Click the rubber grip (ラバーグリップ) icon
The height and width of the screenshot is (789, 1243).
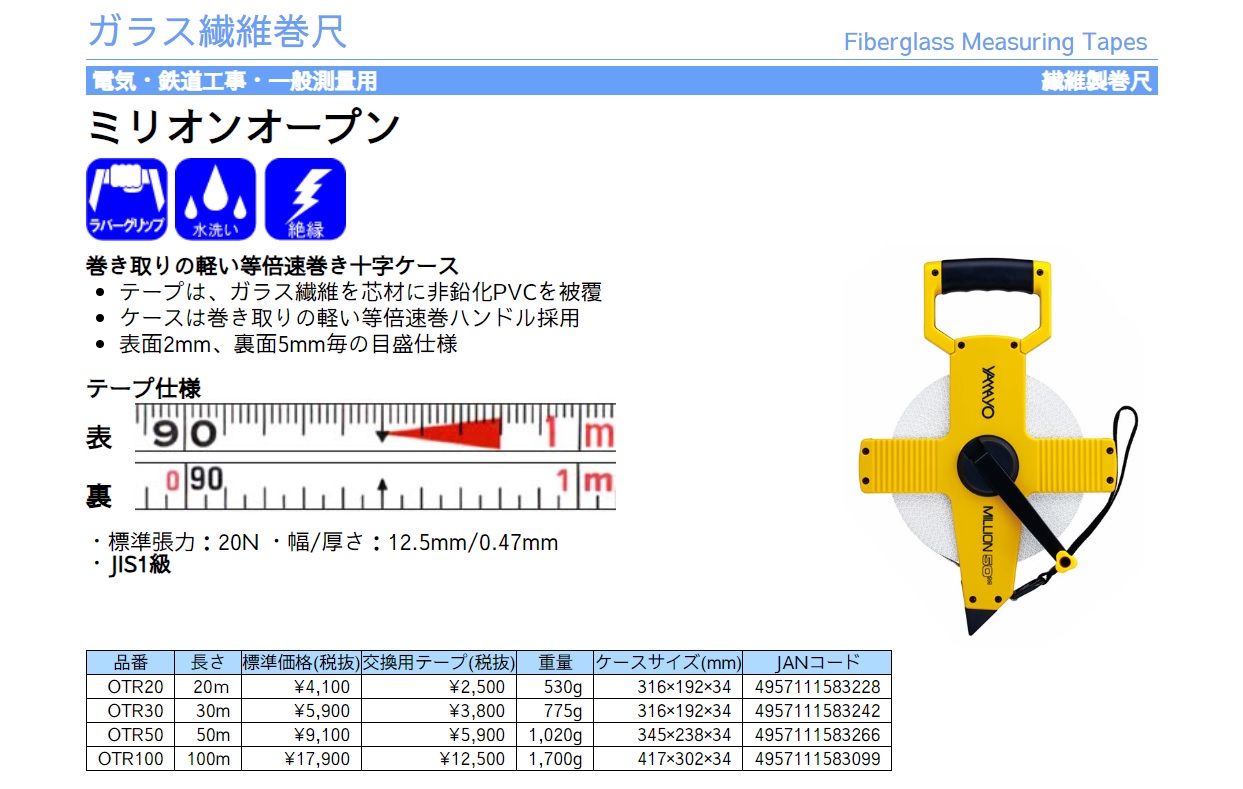[x=127, y=198]
